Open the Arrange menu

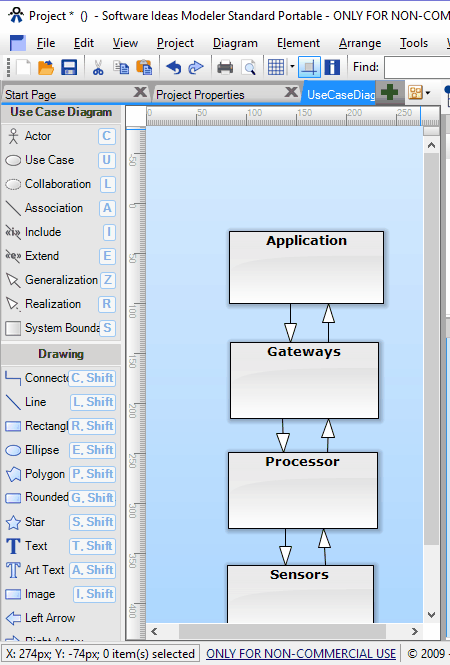360,43
